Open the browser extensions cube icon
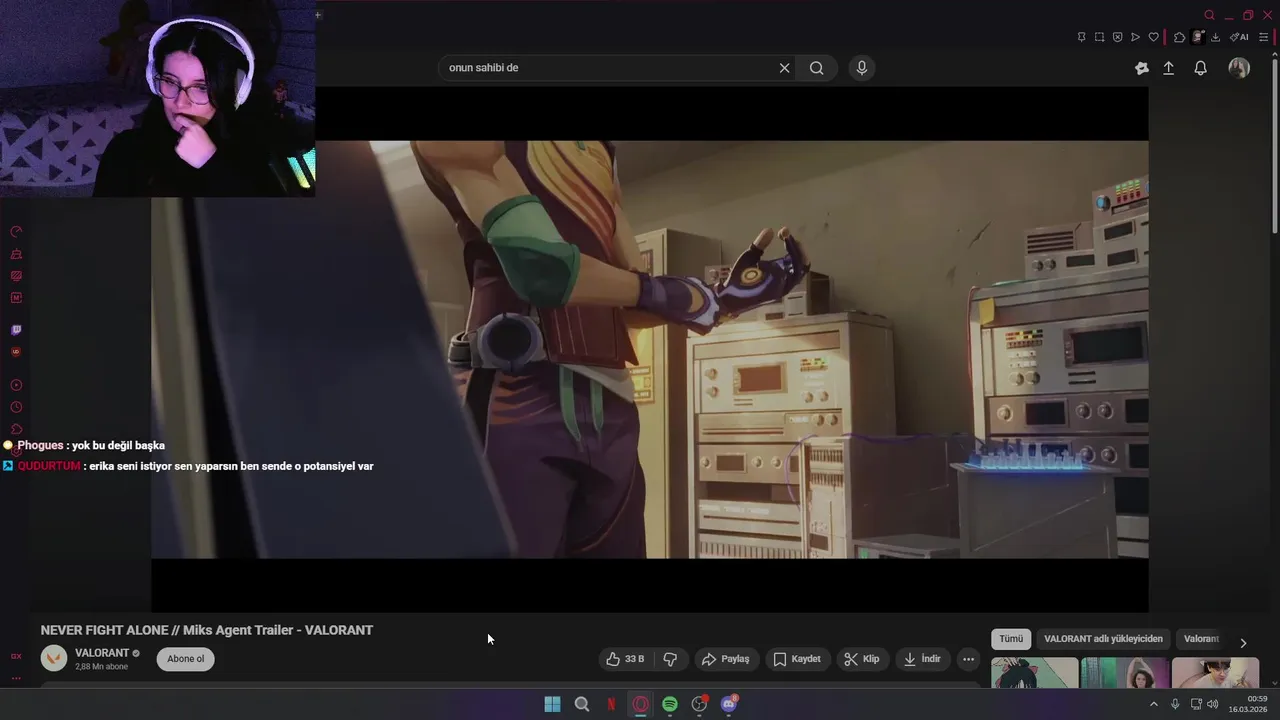This screenshot has width=1280, height=720. [x=1180, y=37]
